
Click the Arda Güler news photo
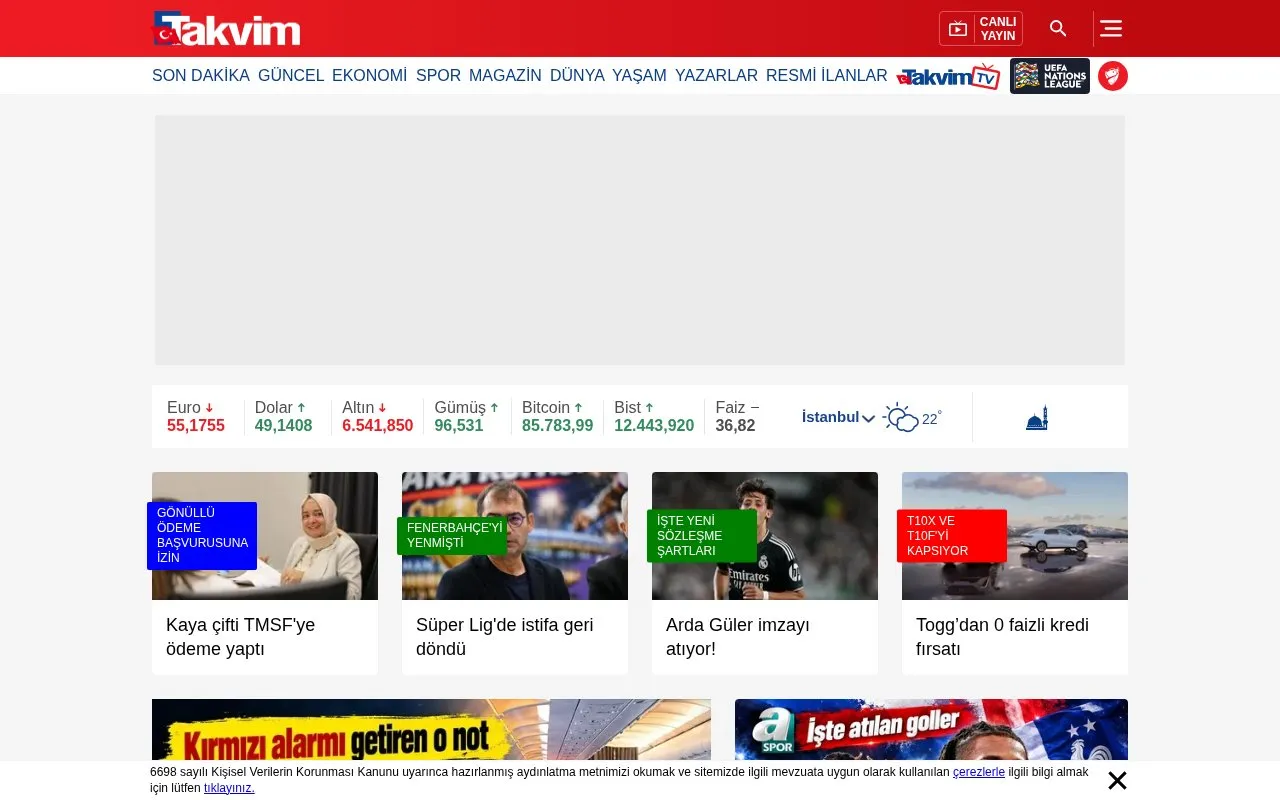[x=765, y=536]
